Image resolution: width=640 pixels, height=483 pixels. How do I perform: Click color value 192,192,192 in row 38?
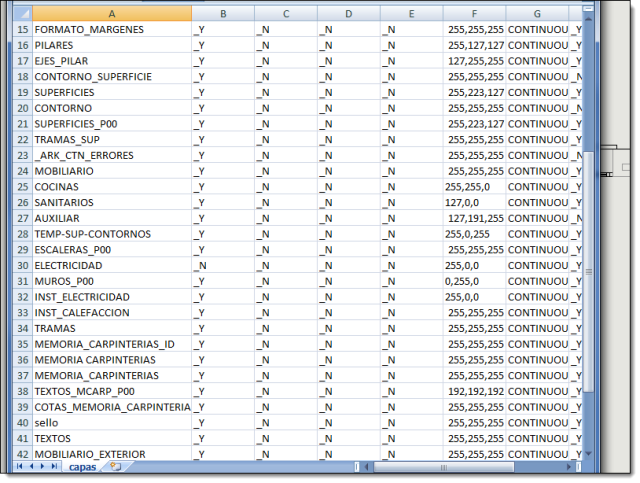coord(474,391)
